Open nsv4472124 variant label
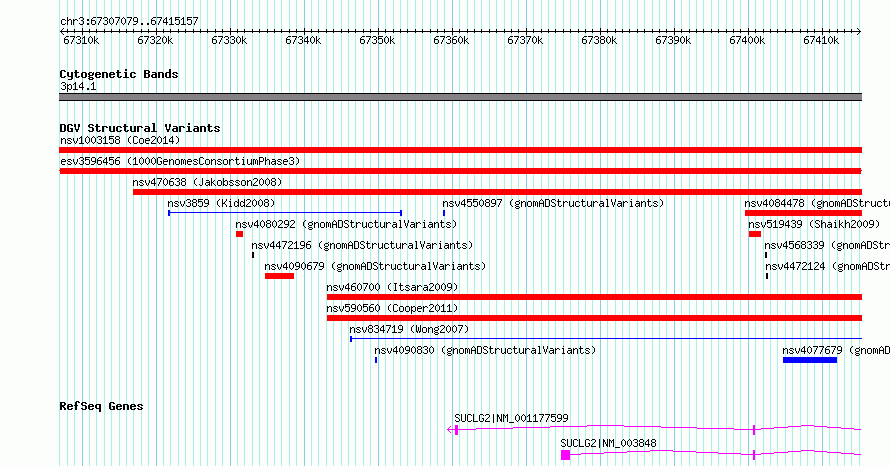Screen dimensions: 890x466 tap(828, 266)
